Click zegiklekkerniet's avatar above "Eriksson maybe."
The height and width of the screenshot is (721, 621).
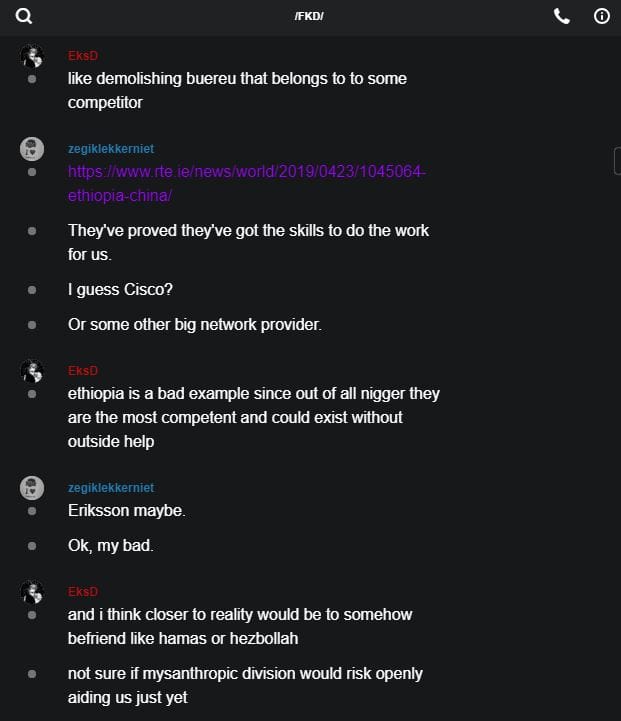tap(32, 488)
